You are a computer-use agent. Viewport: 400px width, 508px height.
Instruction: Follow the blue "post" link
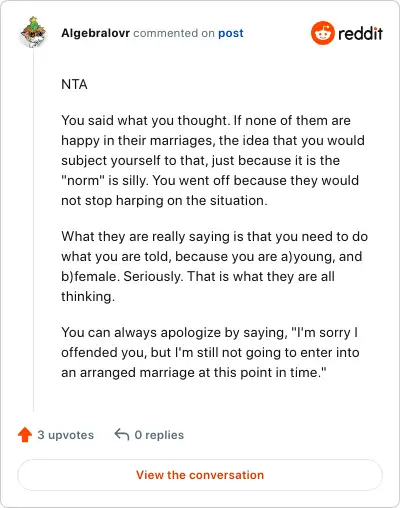pyautogui.click(x=231, y=33)
